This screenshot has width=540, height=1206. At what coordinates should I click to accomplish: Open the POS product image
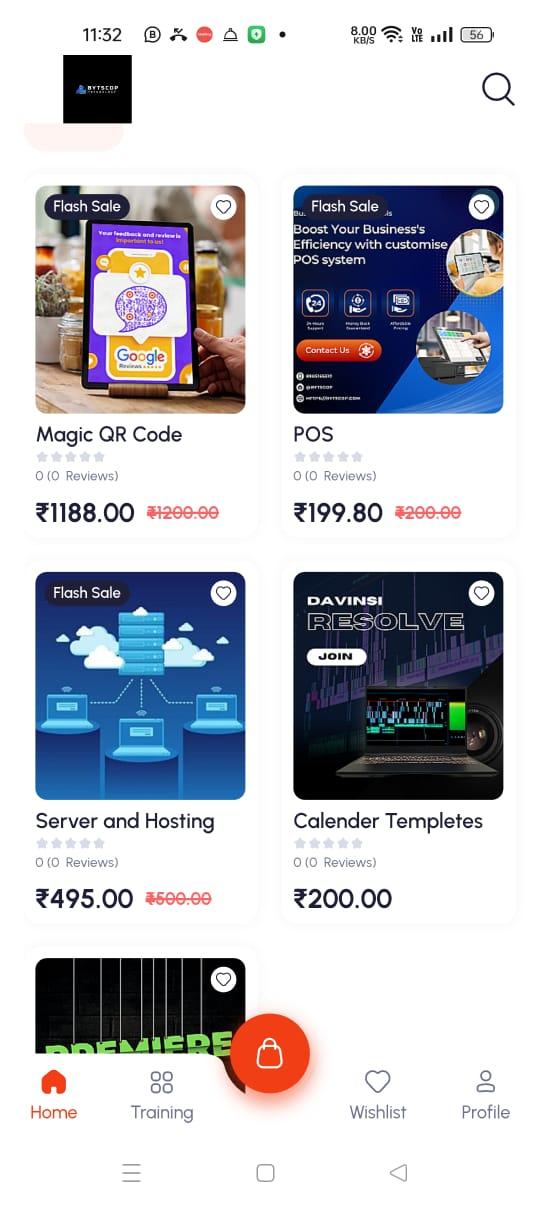398,300
